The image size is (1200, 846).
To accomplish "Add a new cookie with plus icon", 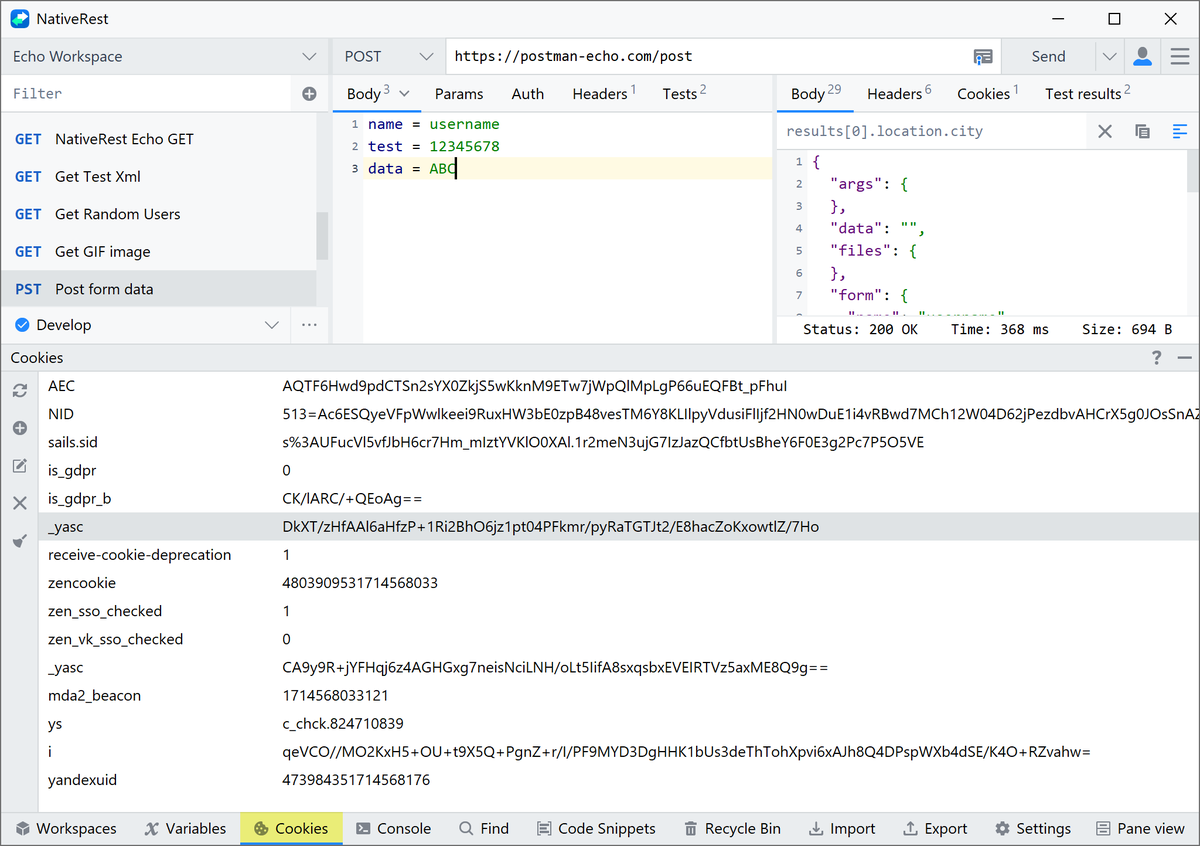I will coord(19,428).
